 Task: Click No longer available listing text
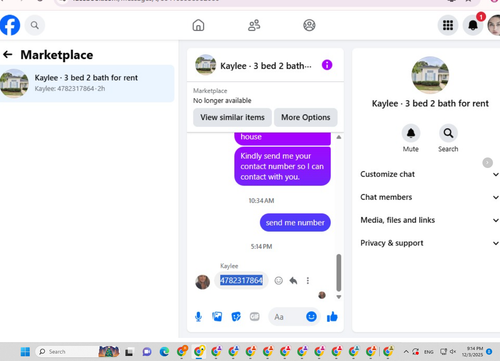point(222,100)
